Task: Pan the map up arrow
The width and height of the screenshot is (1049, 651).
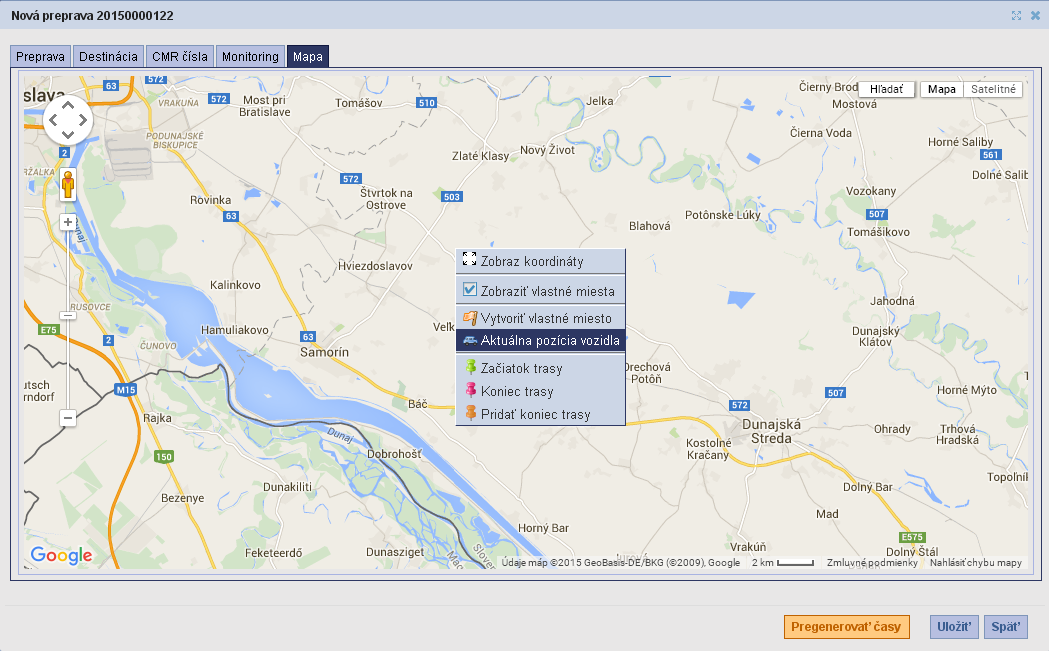Action: [x=68, y=105]
